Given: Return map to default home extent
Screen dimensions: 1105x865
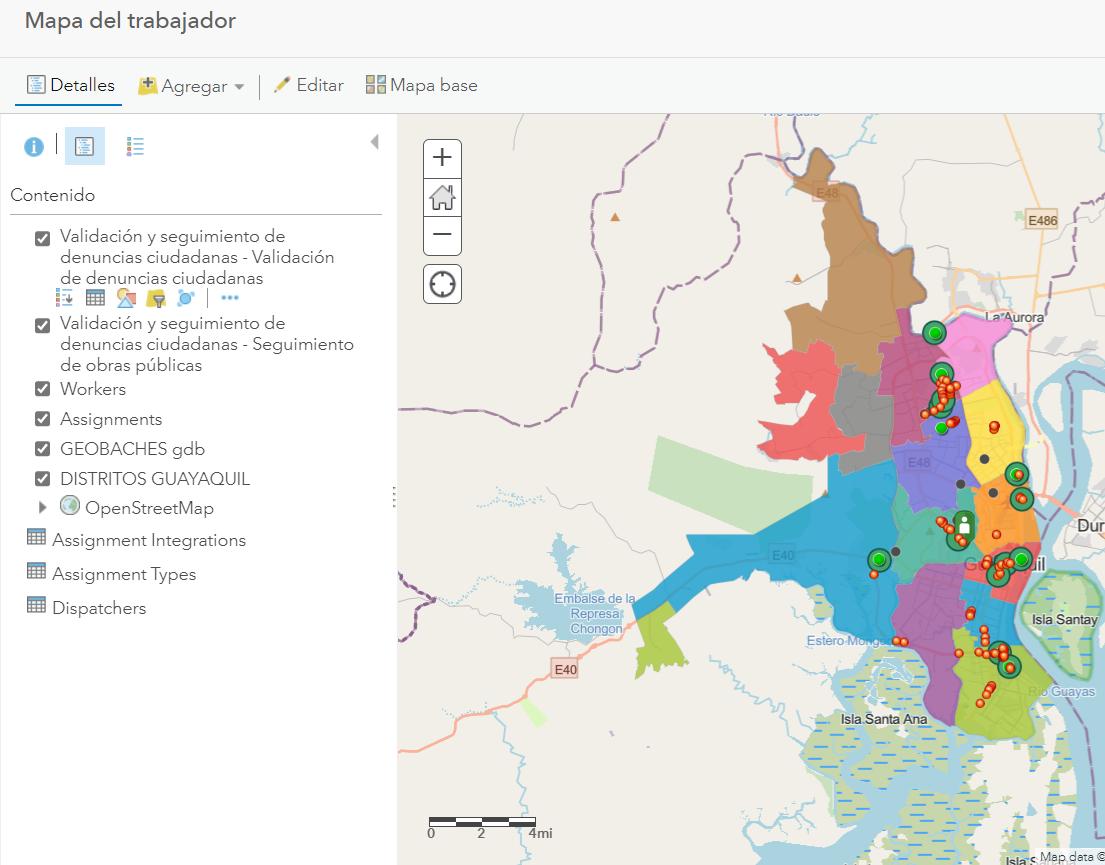Looking at the screenshot, I should (x=442, y=197).
